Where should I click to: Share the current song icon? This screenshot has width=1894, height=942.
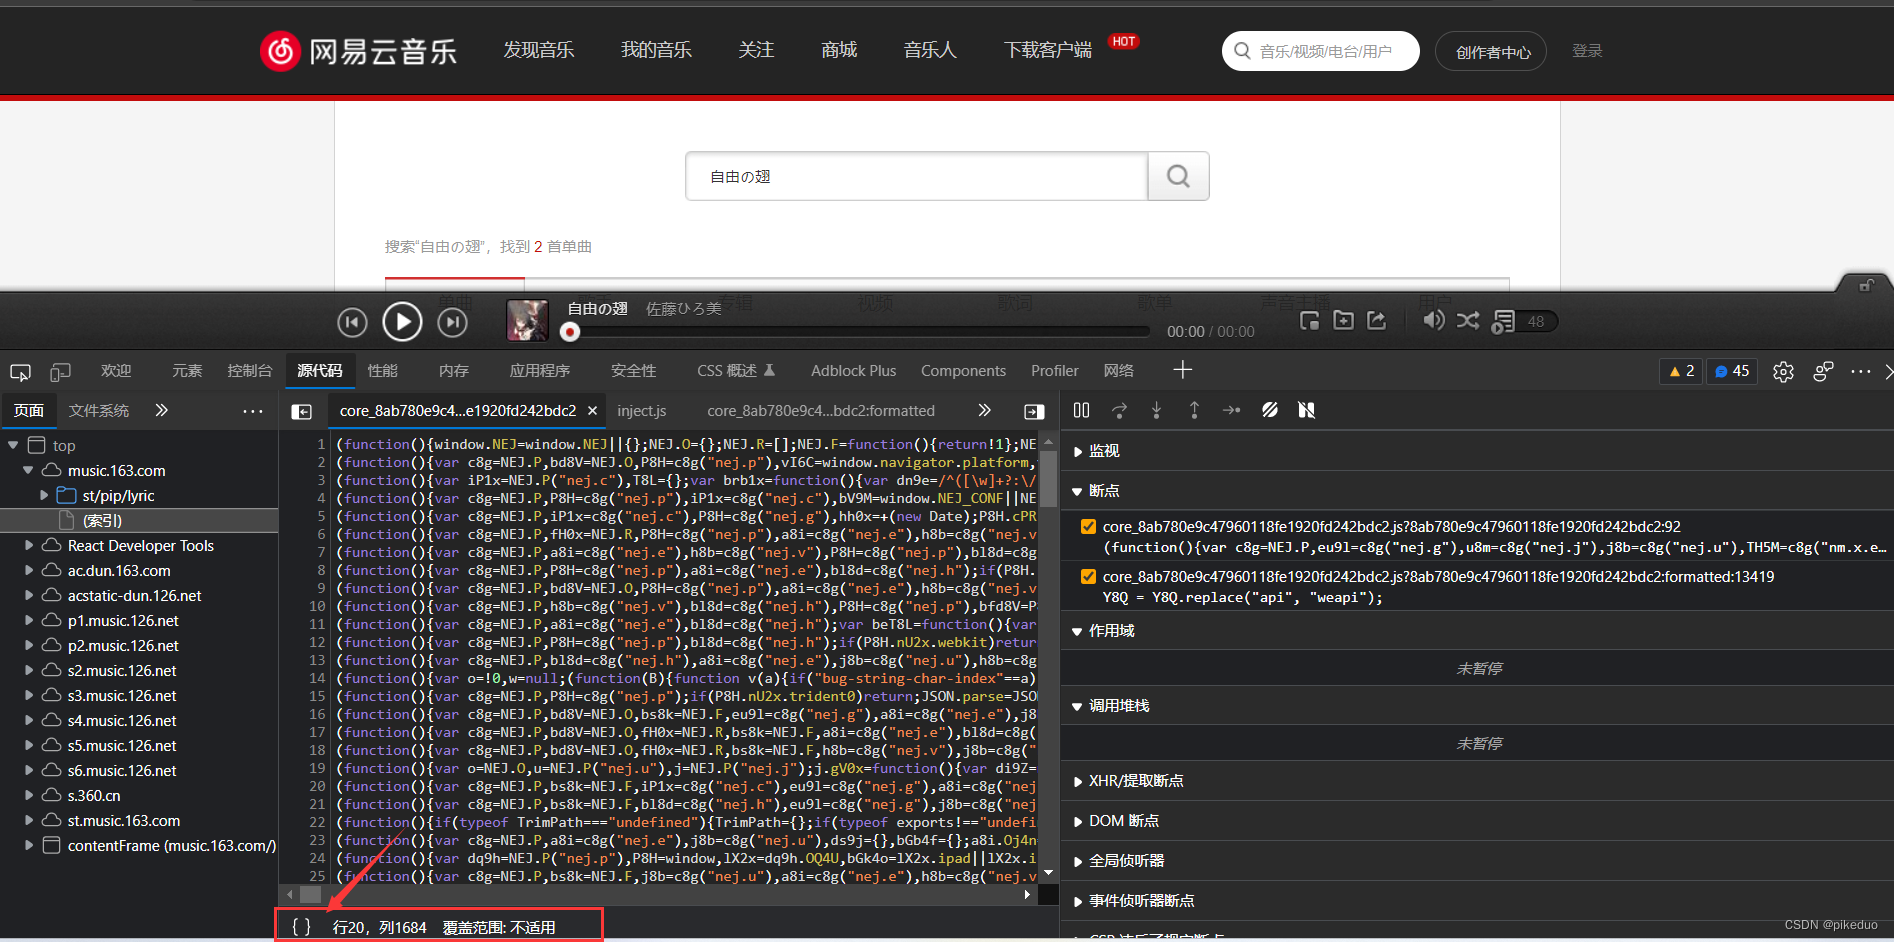[x=1377, y=320]
